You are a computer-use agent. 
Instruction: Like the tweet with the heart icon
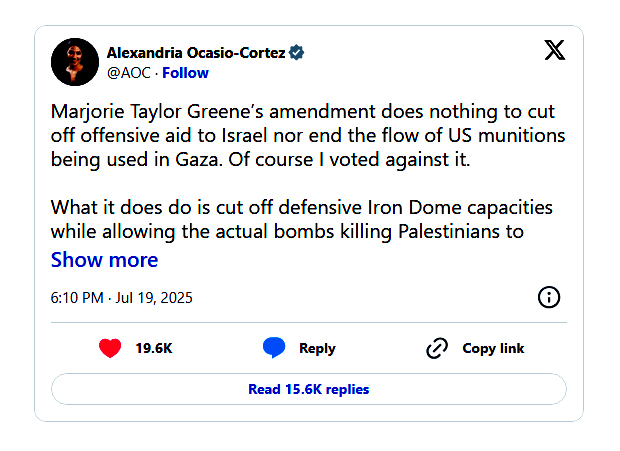pos(110,348)
